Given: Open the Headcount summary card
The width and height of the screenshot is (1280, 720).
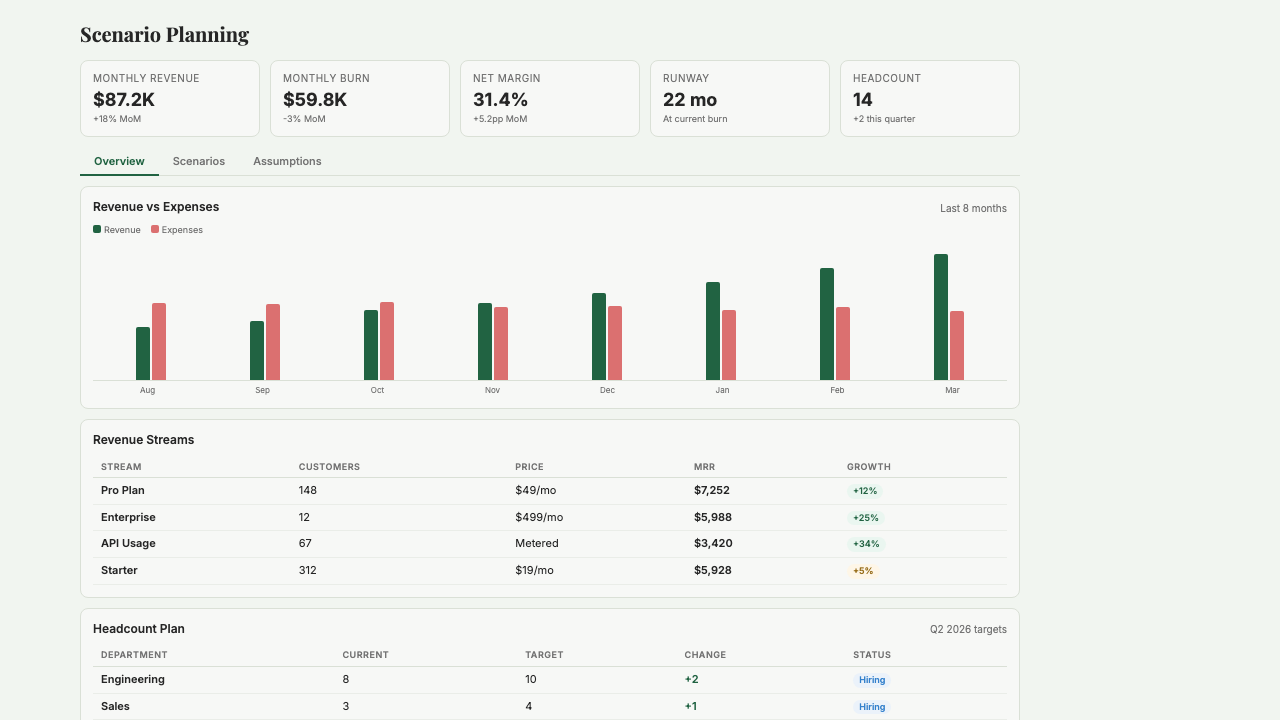Looking at the screenshot, I should tap(930, 98).
